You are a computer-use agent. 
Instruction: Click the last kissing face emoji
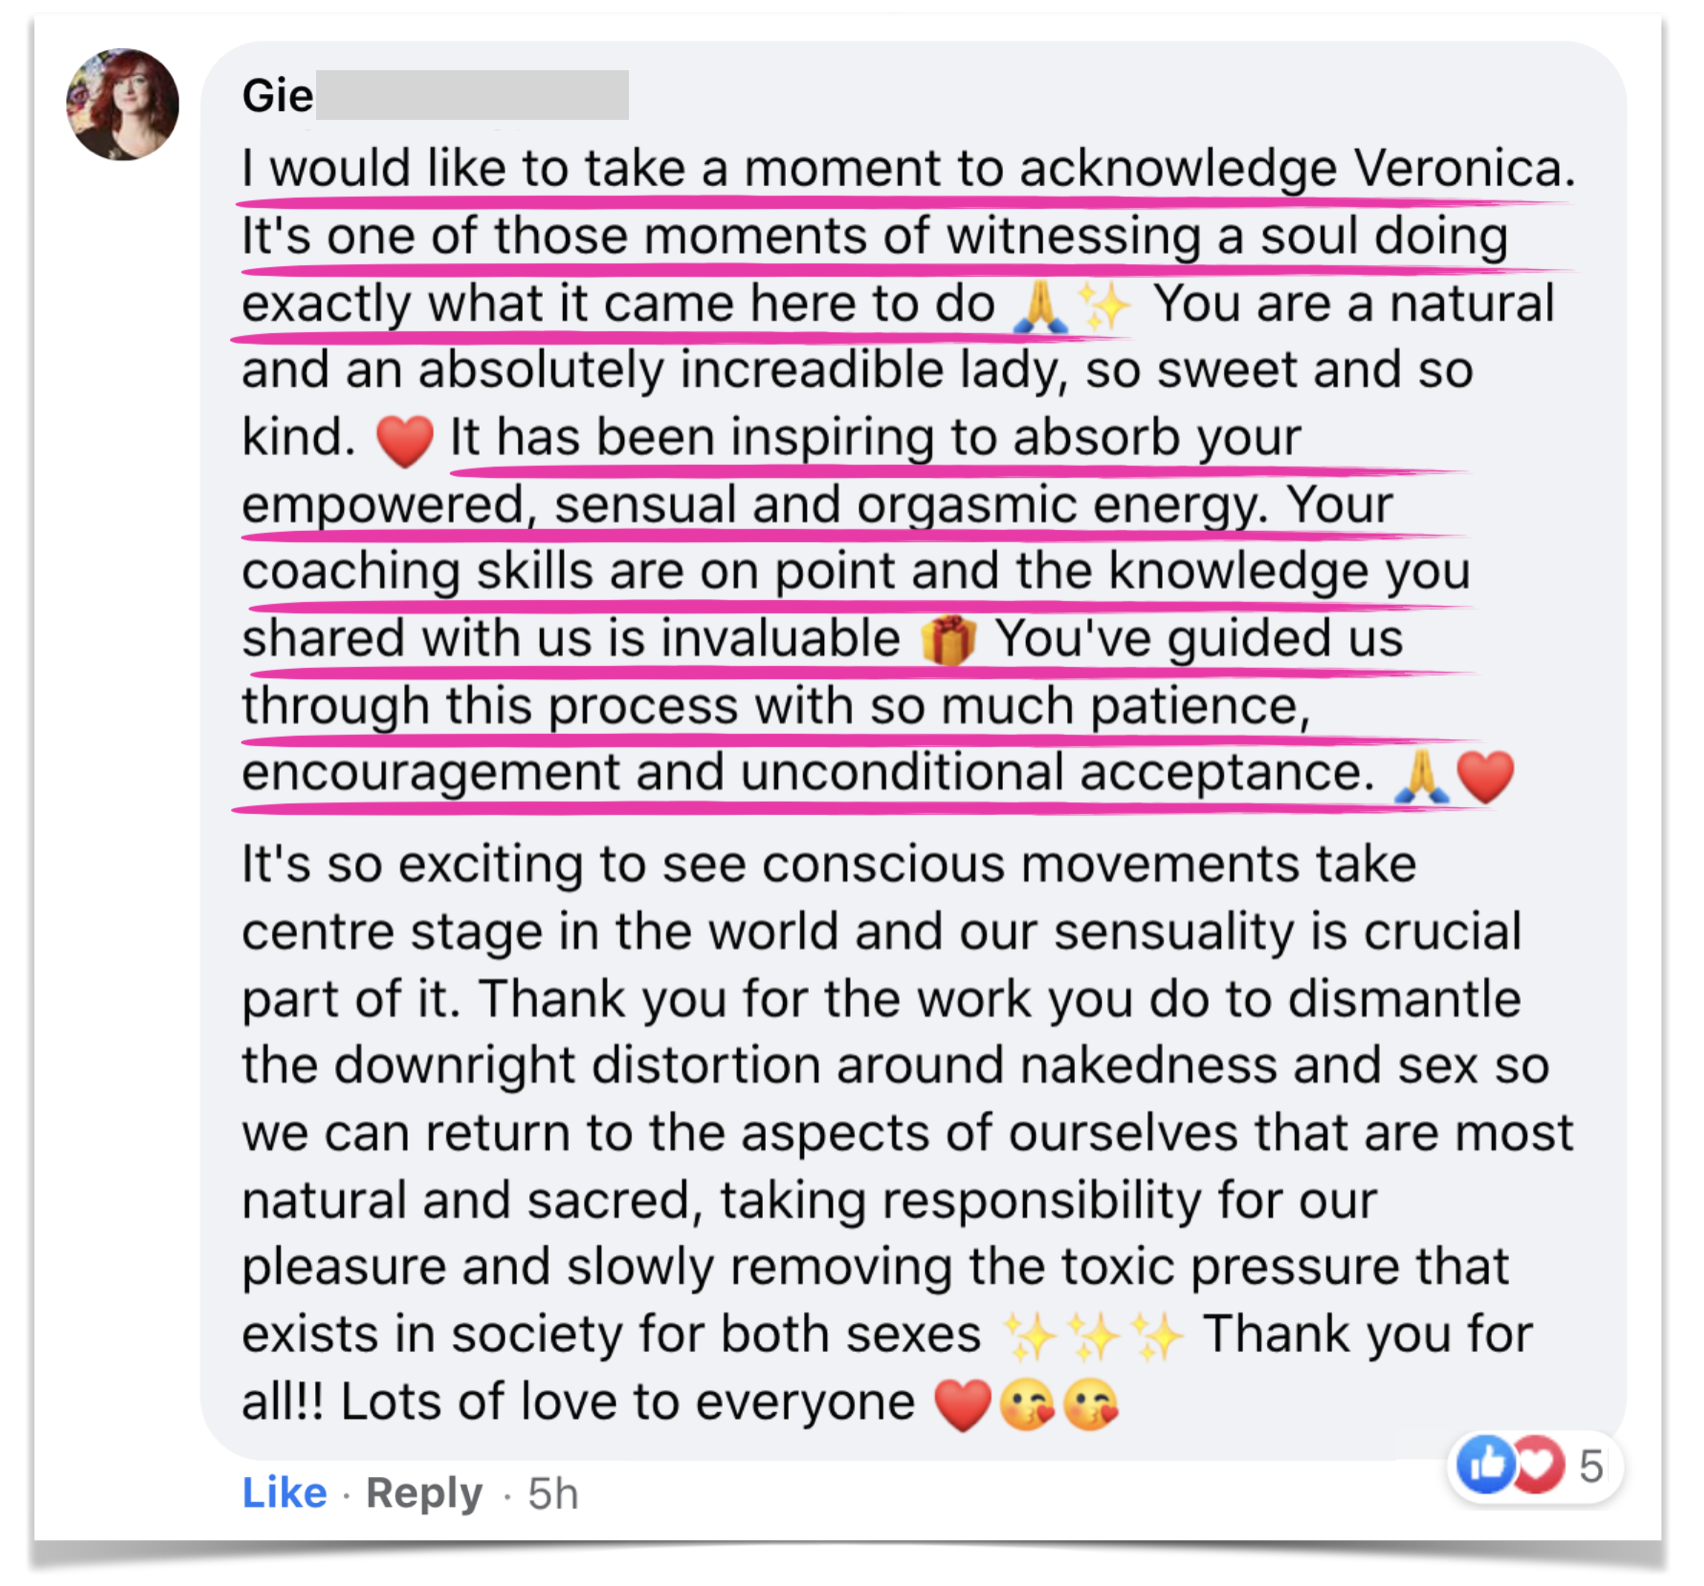pyautogui.click(x=1091, y=1404)
